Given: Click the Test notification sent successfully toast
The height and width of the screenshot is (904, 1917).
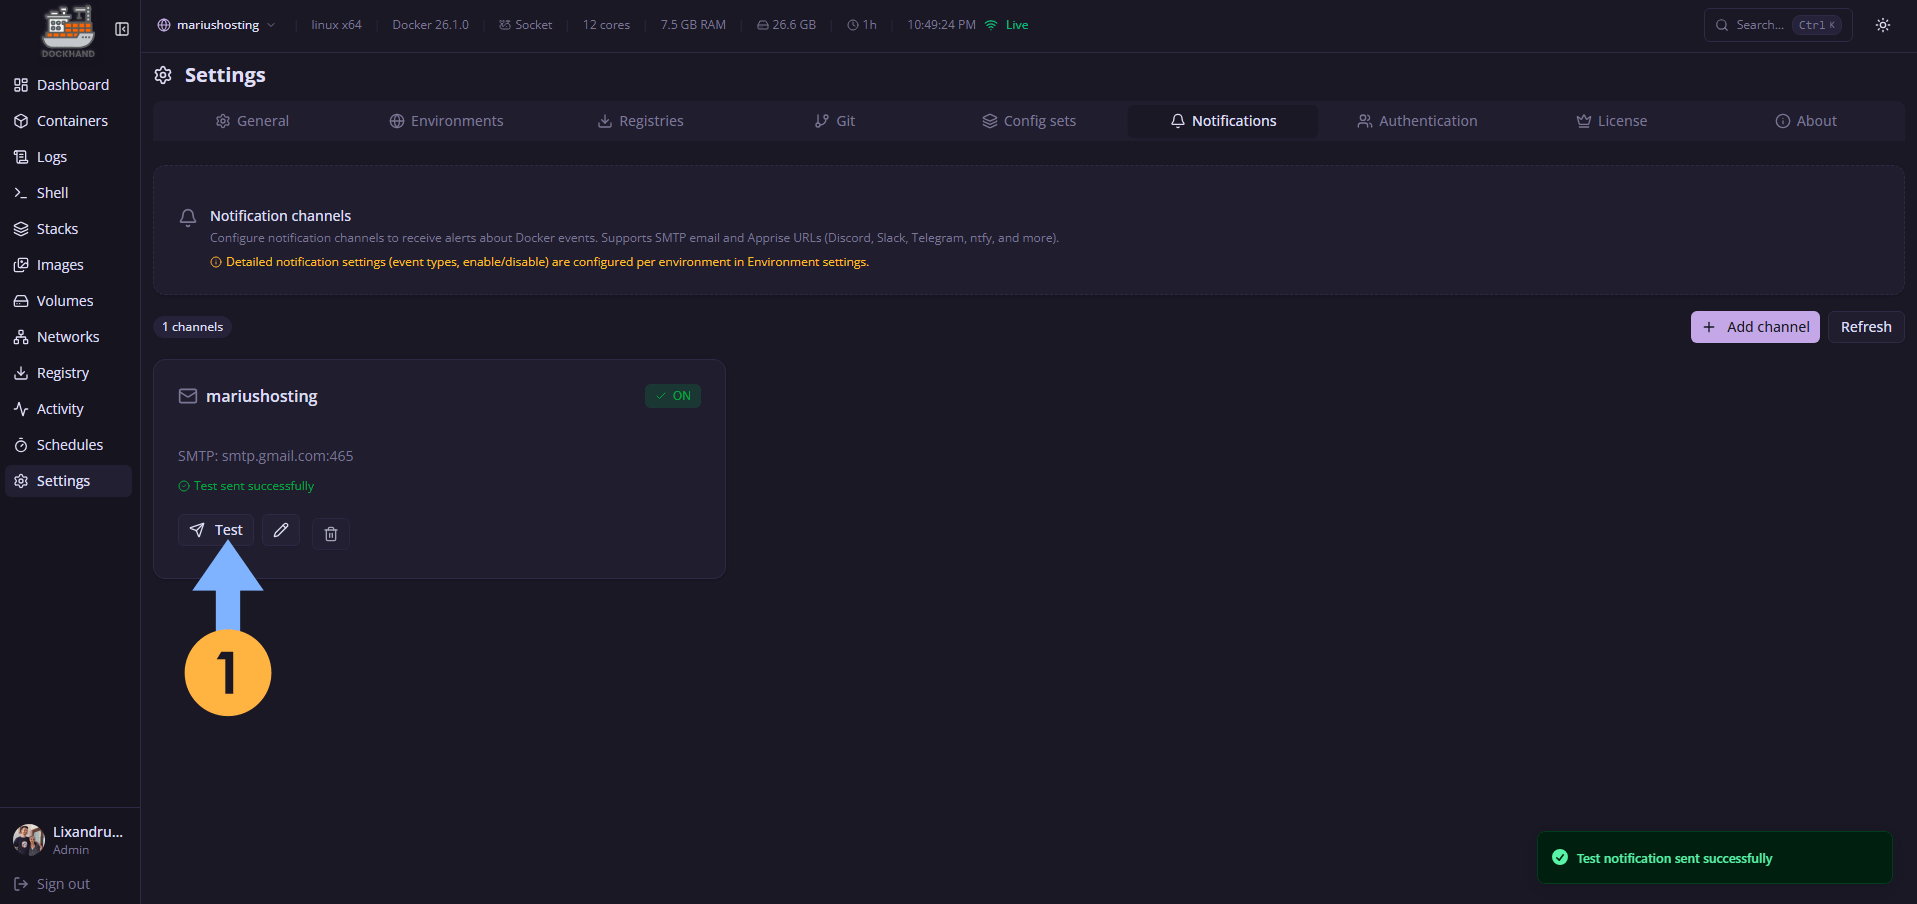Looking at the screenshot, I should click(1714, 858).
